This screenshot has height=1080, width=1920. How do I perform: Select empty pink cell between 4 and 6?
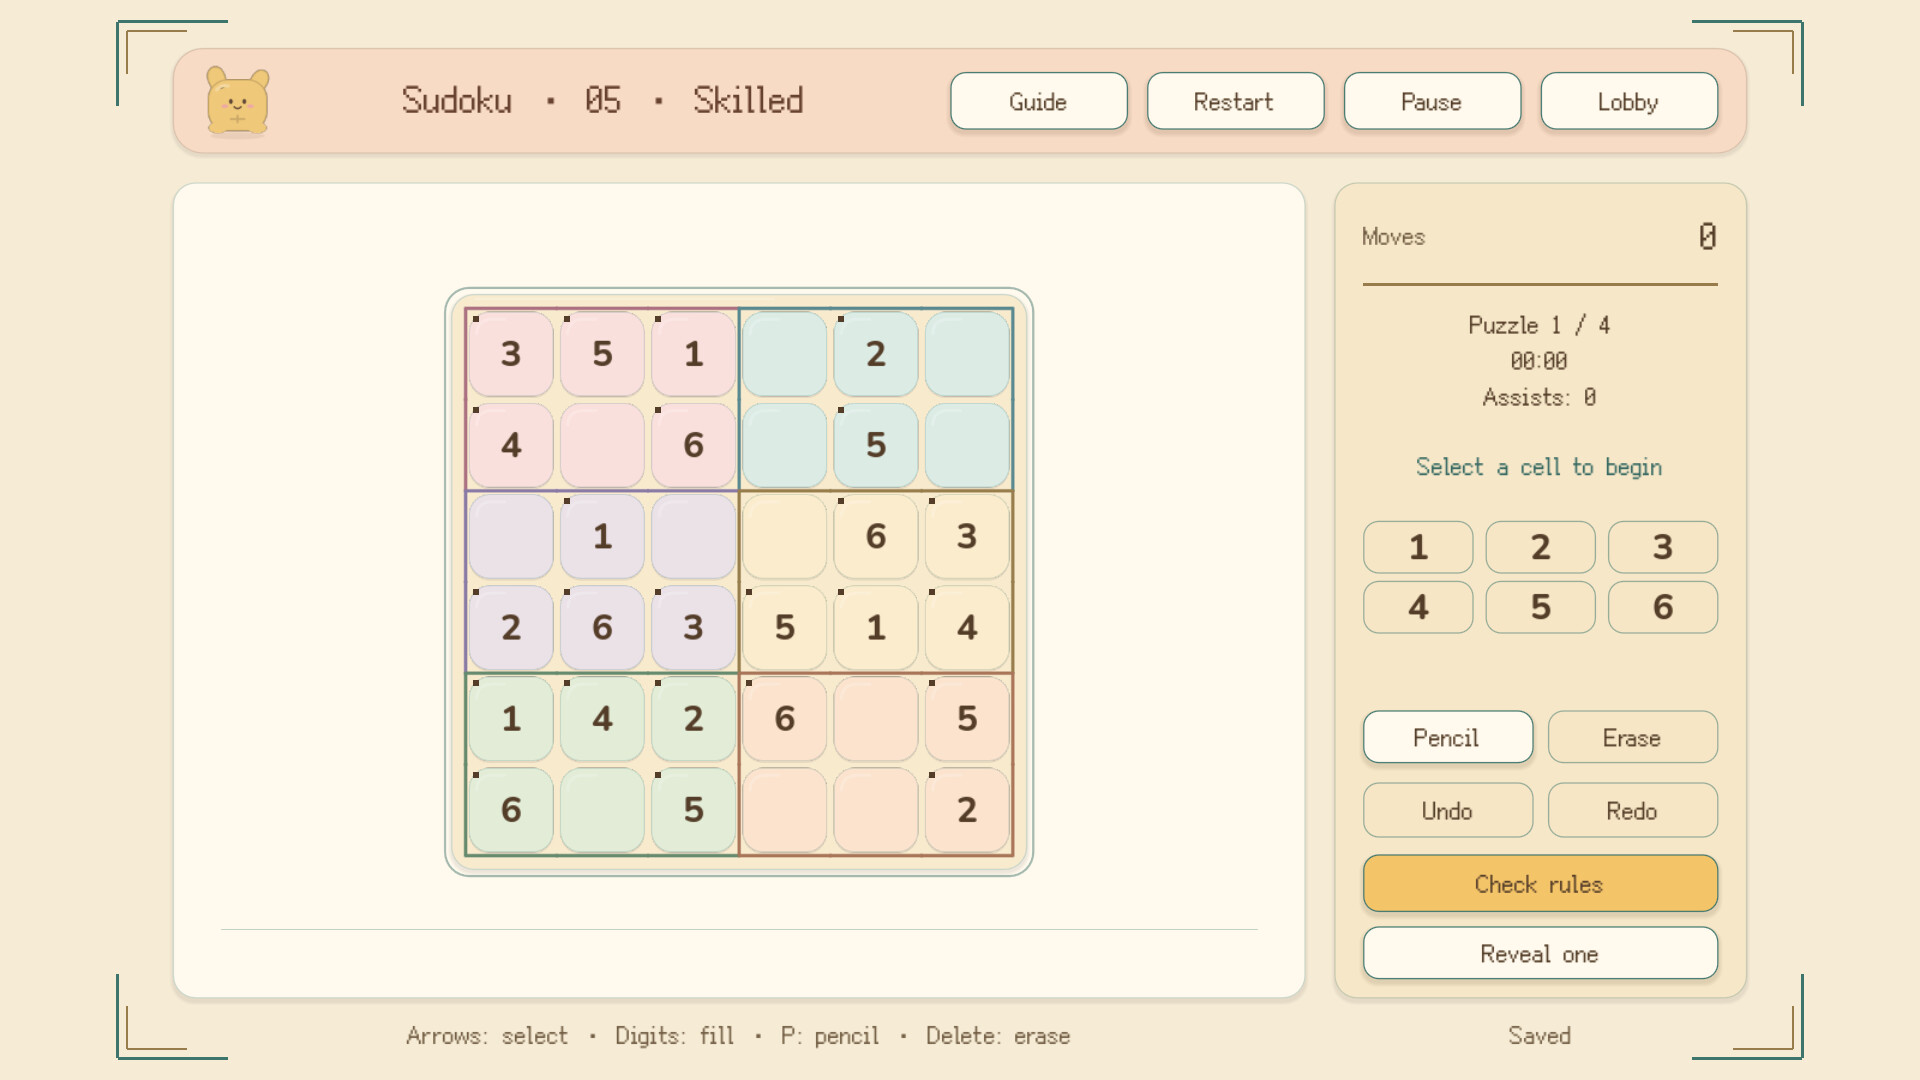click(x=602, y=445)
